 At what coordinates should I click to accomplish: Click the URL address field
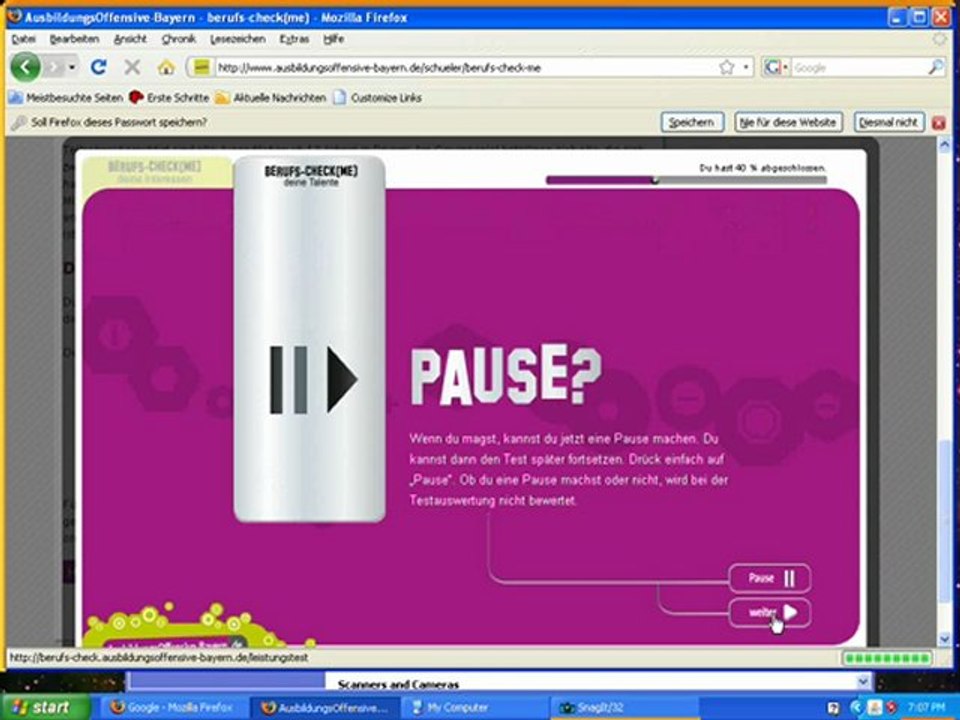[465, 67]
